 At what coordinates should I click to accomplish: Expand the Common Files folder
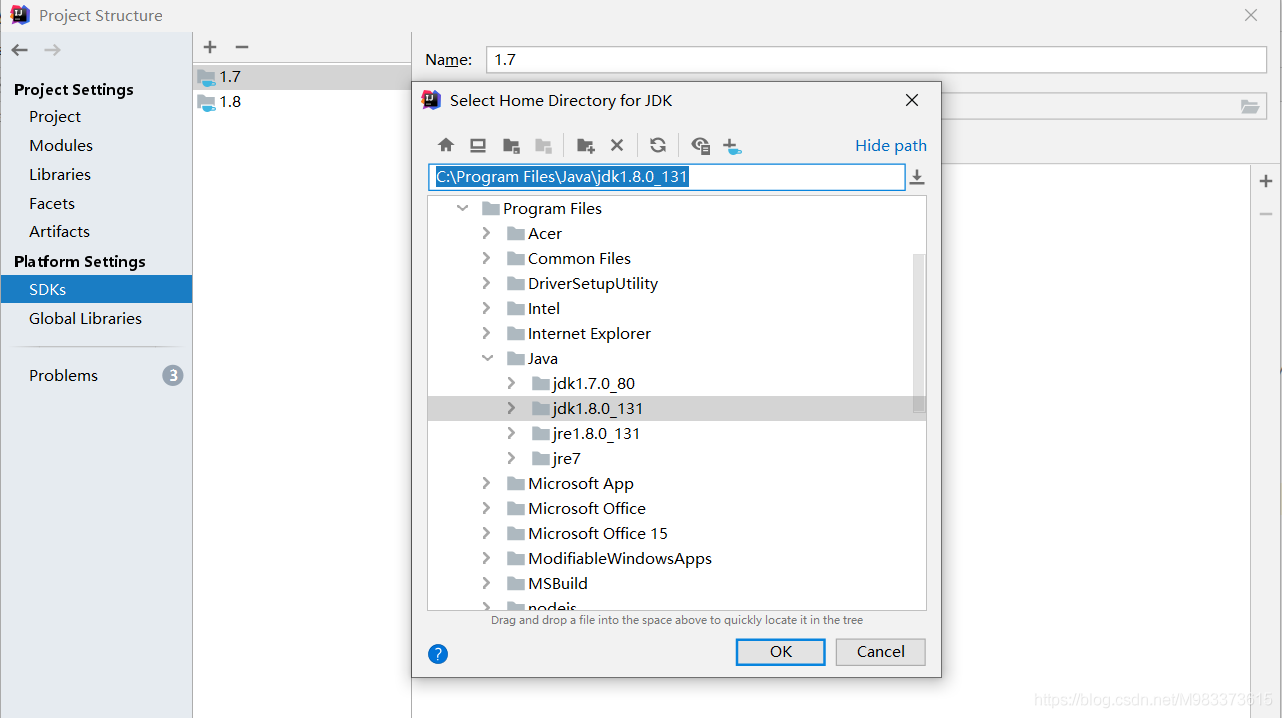[x=486, y=258]
